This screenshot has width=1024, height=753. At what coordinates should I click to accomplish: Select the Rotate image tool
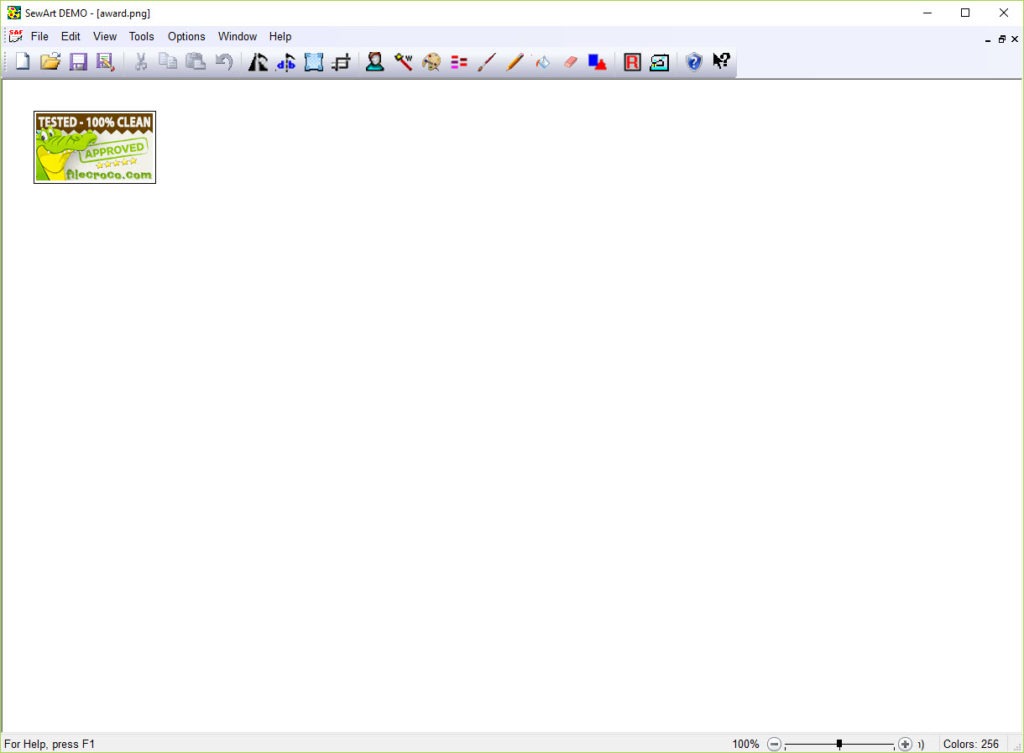point(258,62)
